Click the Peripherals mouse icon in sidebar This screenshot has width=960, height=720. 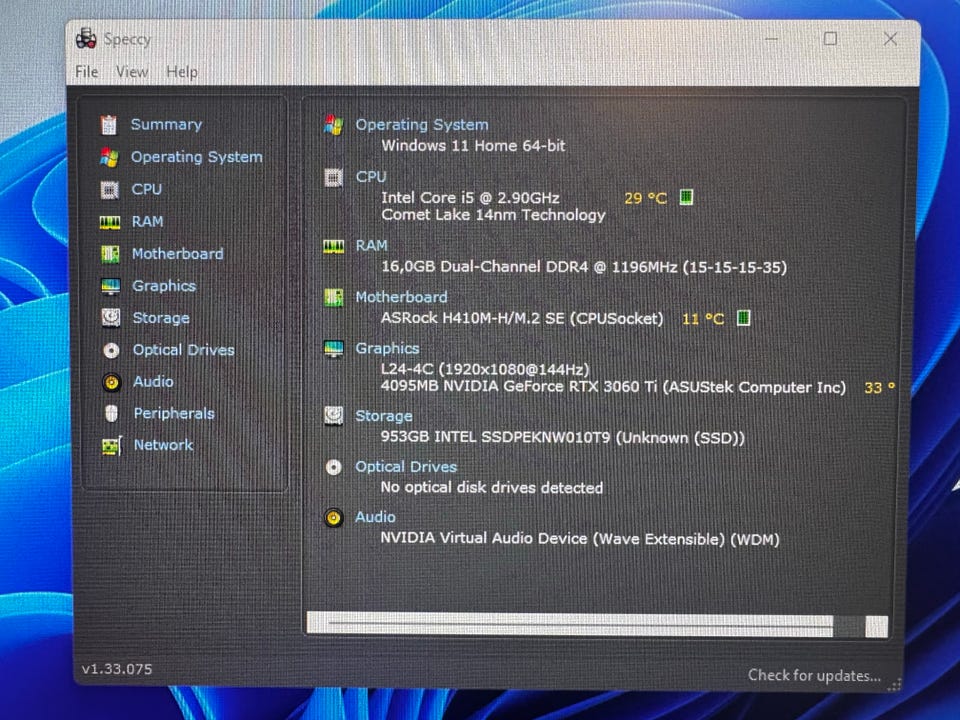[111, 414]
